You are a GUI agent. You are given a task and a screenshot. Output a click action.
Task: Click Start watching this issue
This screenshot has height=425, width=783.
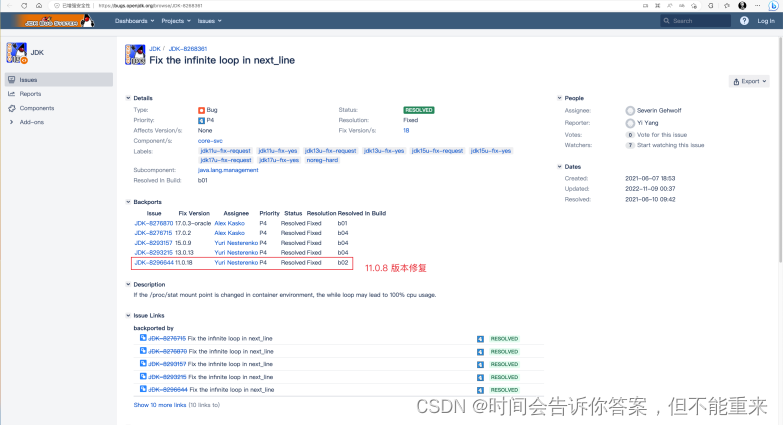pos(671,145)
